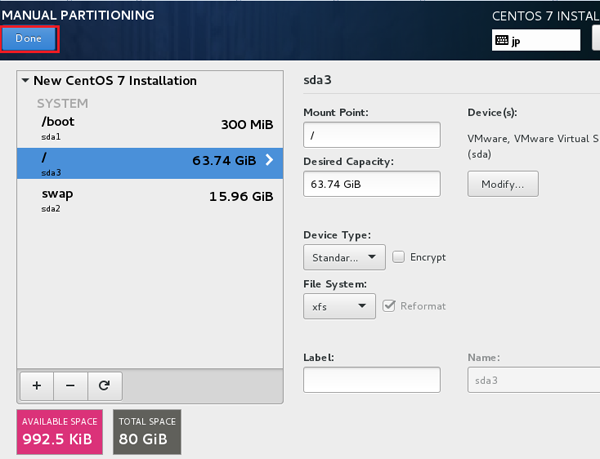The image size is (600, 459).
Task: Click the Total Space 80 GiB box
Action: point(146,430)
